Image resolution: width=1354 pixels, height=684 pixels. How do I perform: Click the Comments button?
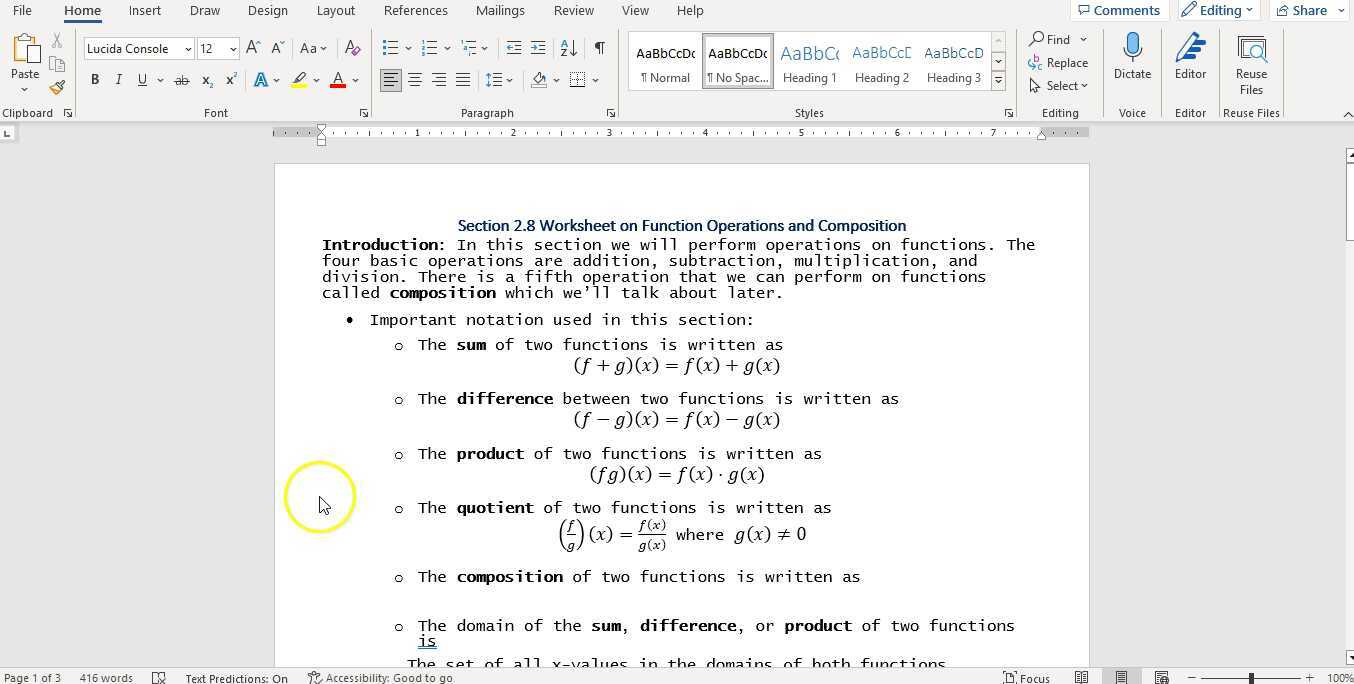(x=1119, y=10)
